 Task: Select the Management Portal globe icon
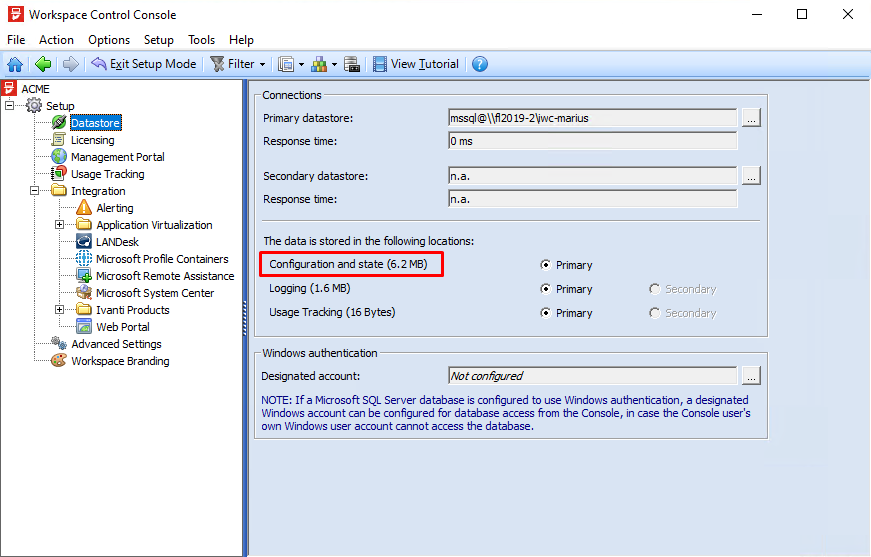[x=59, y=157]
